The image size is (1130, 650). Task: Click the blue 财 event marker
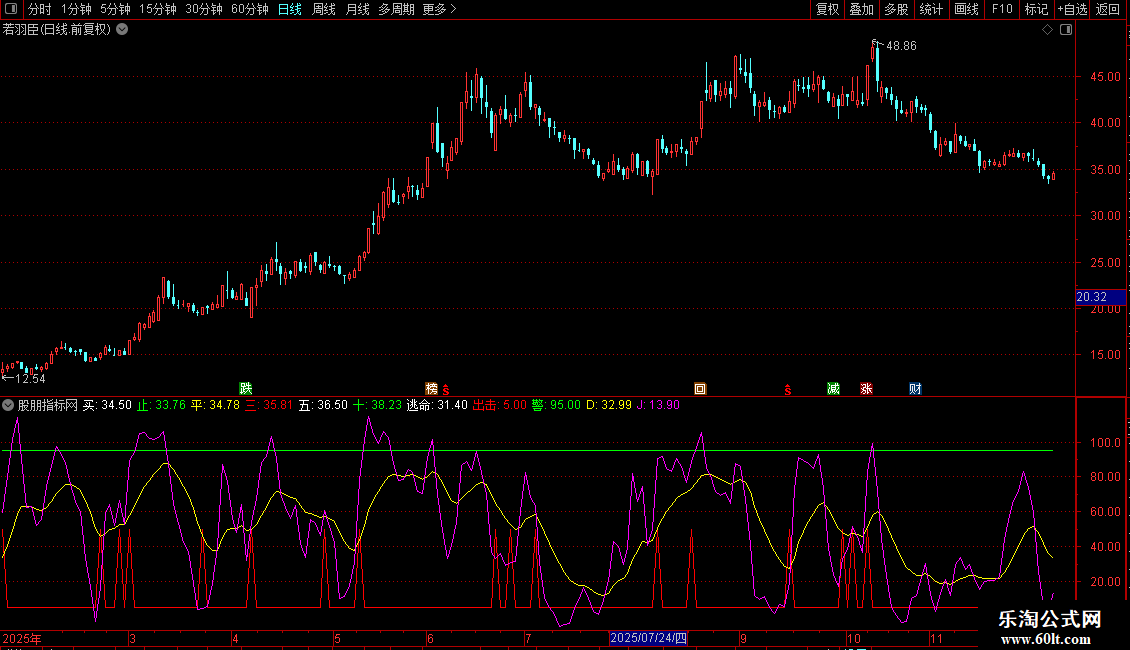915,388
